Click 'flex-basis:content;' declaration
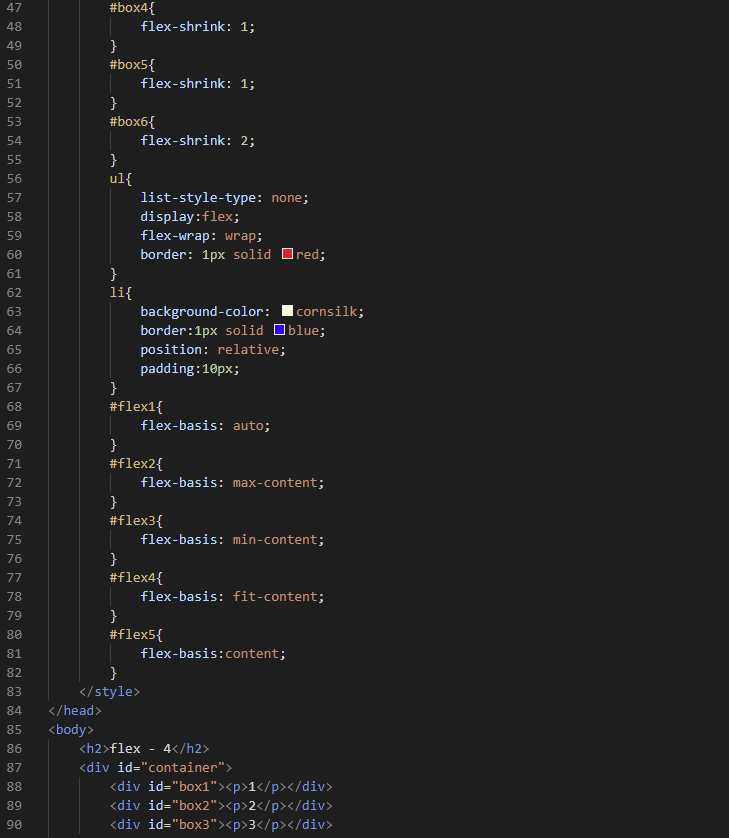729x838 pixels. click(x=213, y=654)
